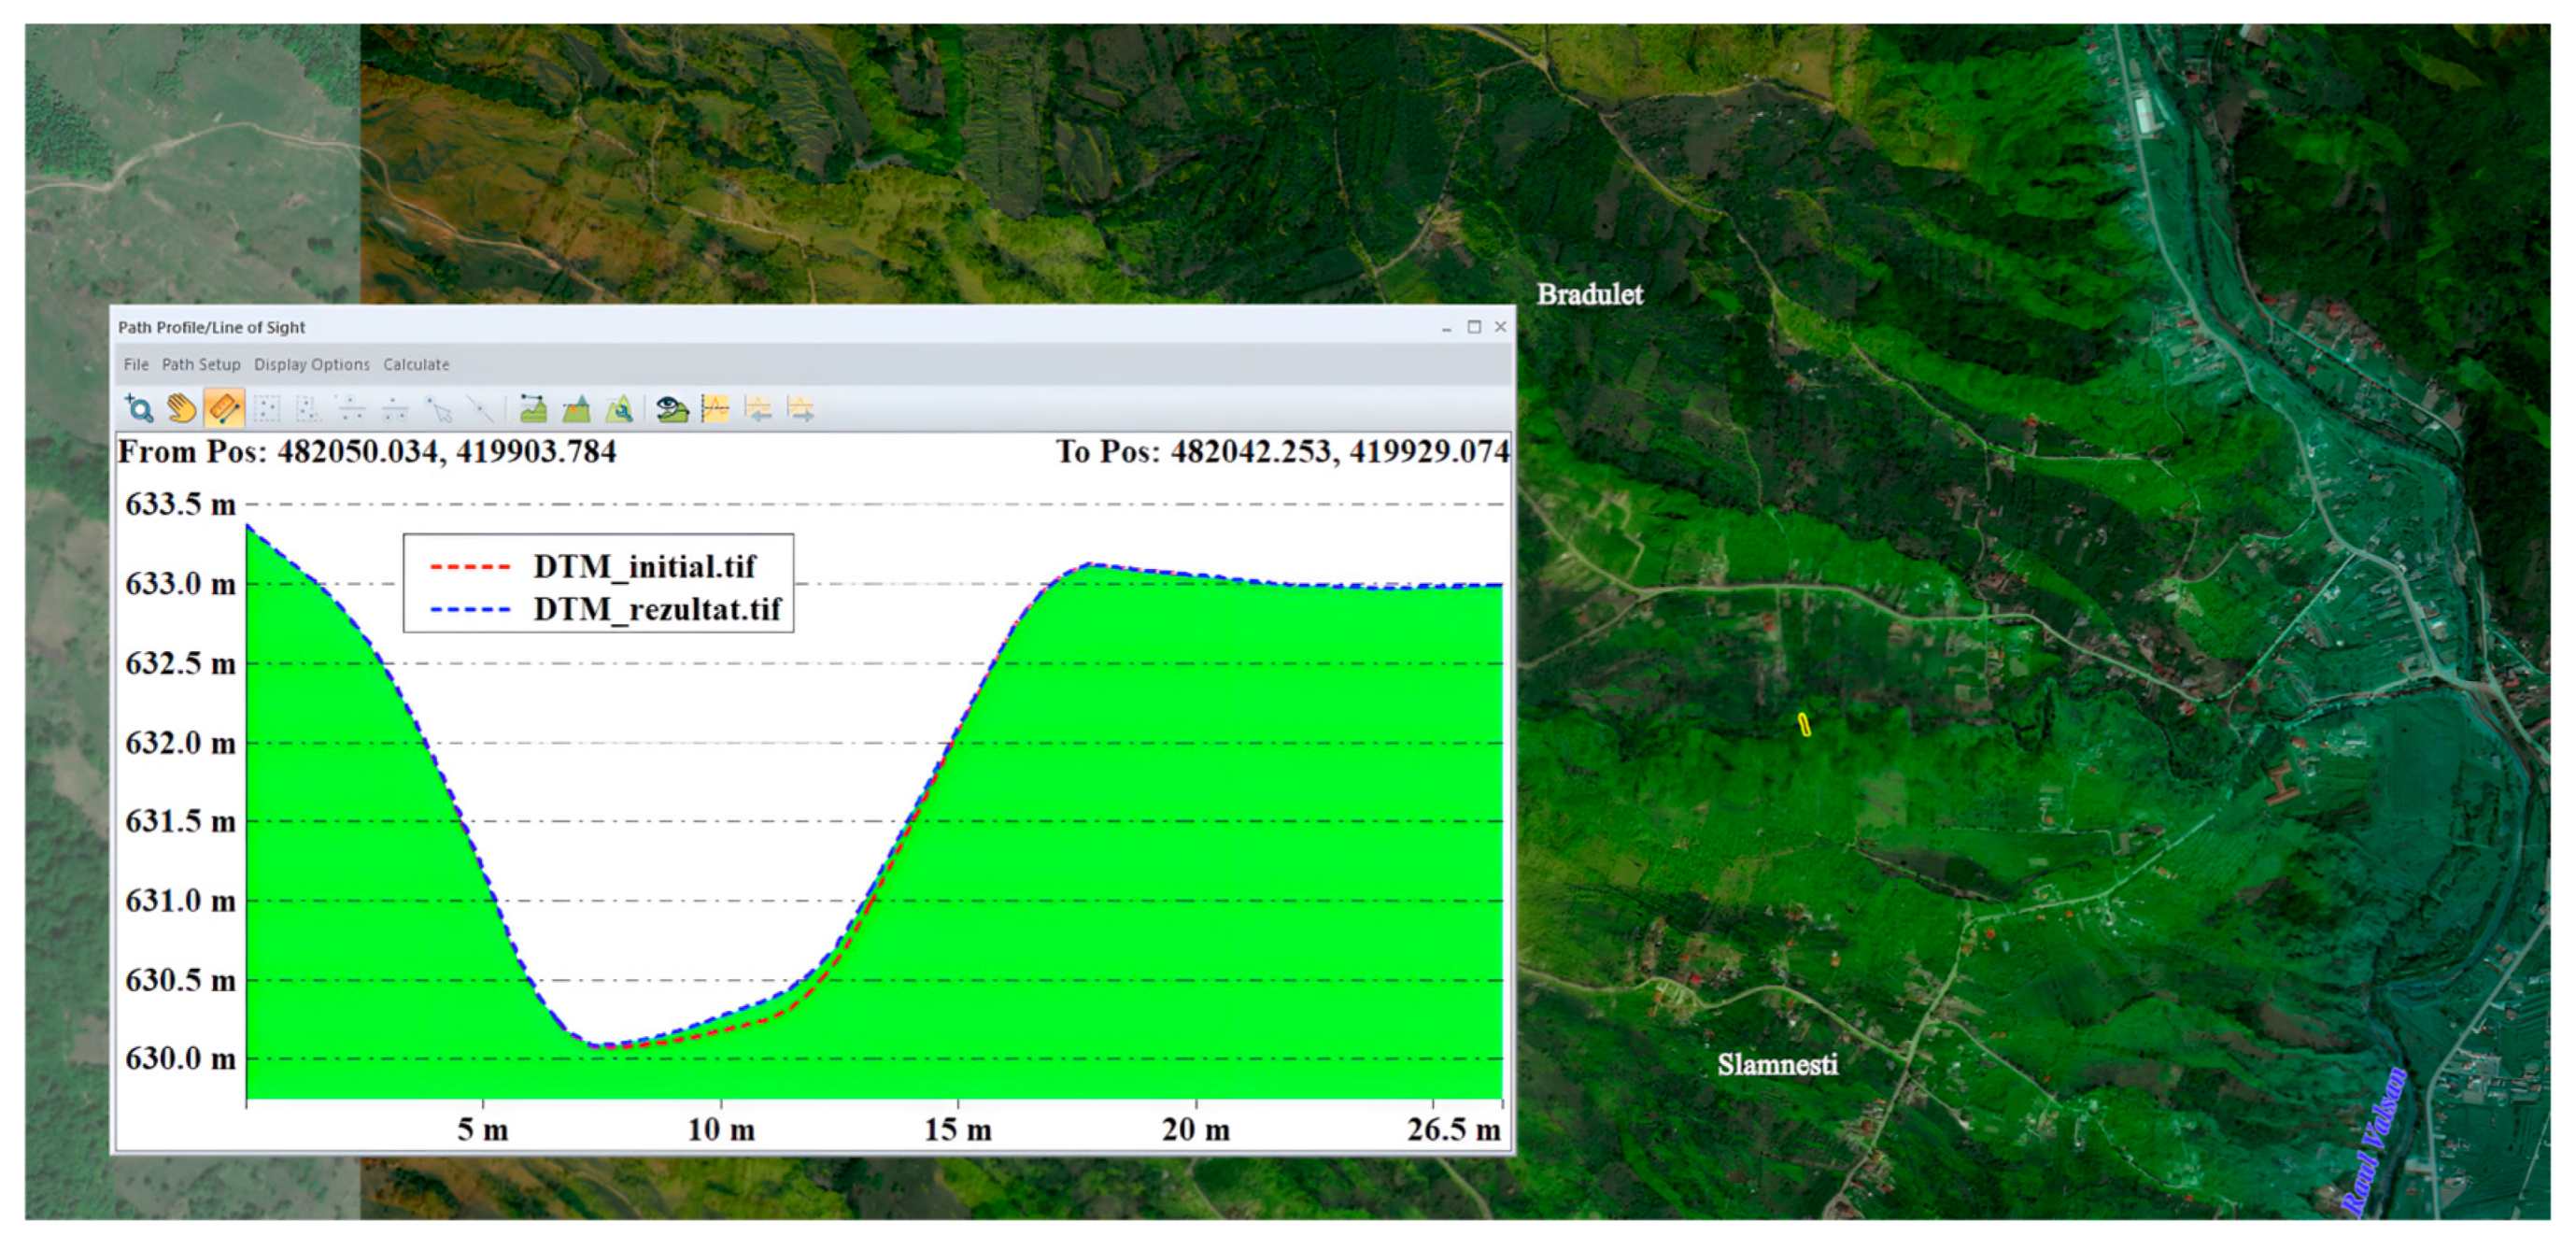Click the mountain peak terrain icon
This screenshot has height=1250, width=2576.
pyautogui.click(x=576, y=409)
